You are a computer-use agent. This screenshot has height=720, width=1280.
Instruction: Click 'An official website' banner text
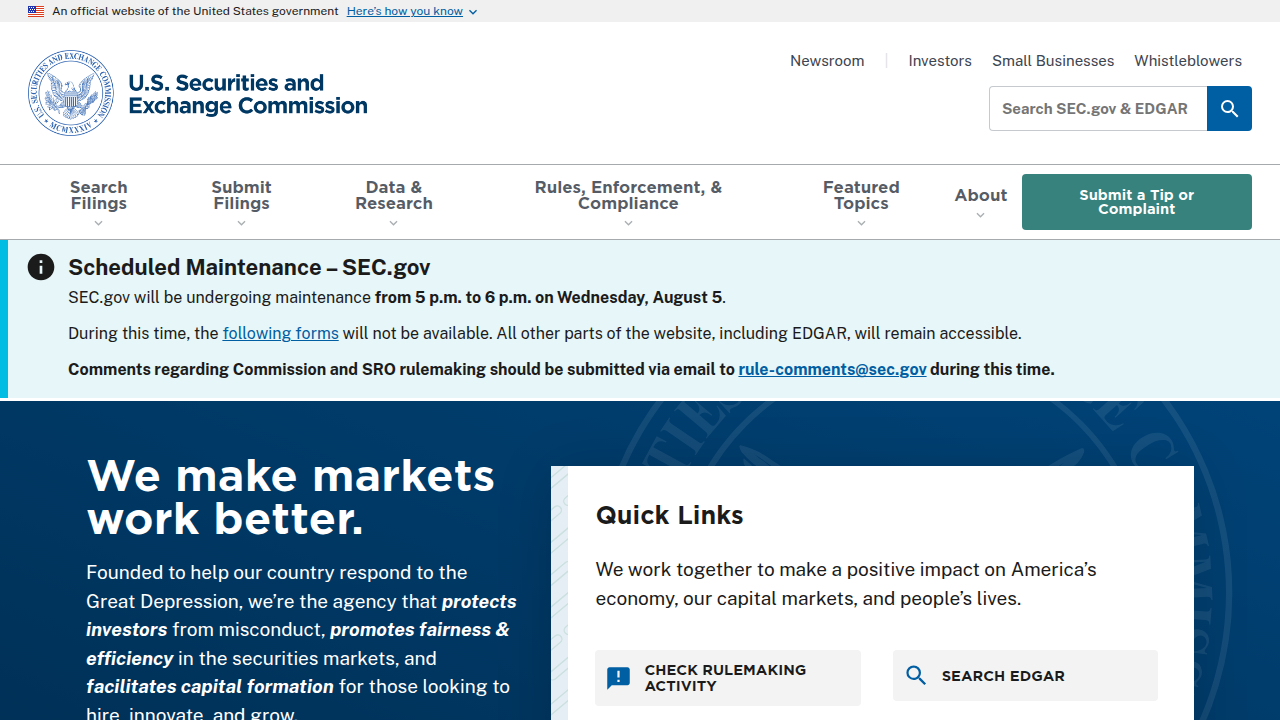(195, 11)
